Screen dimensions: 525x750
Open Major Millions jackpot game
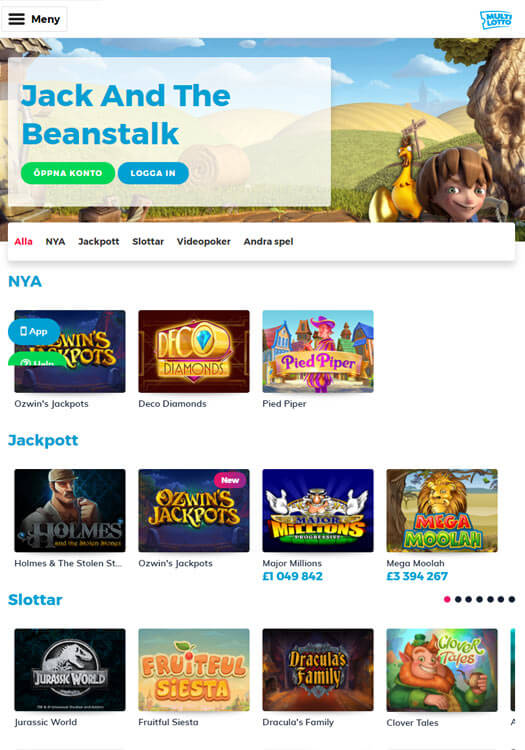pyautogui.click(x=318, y=510)
